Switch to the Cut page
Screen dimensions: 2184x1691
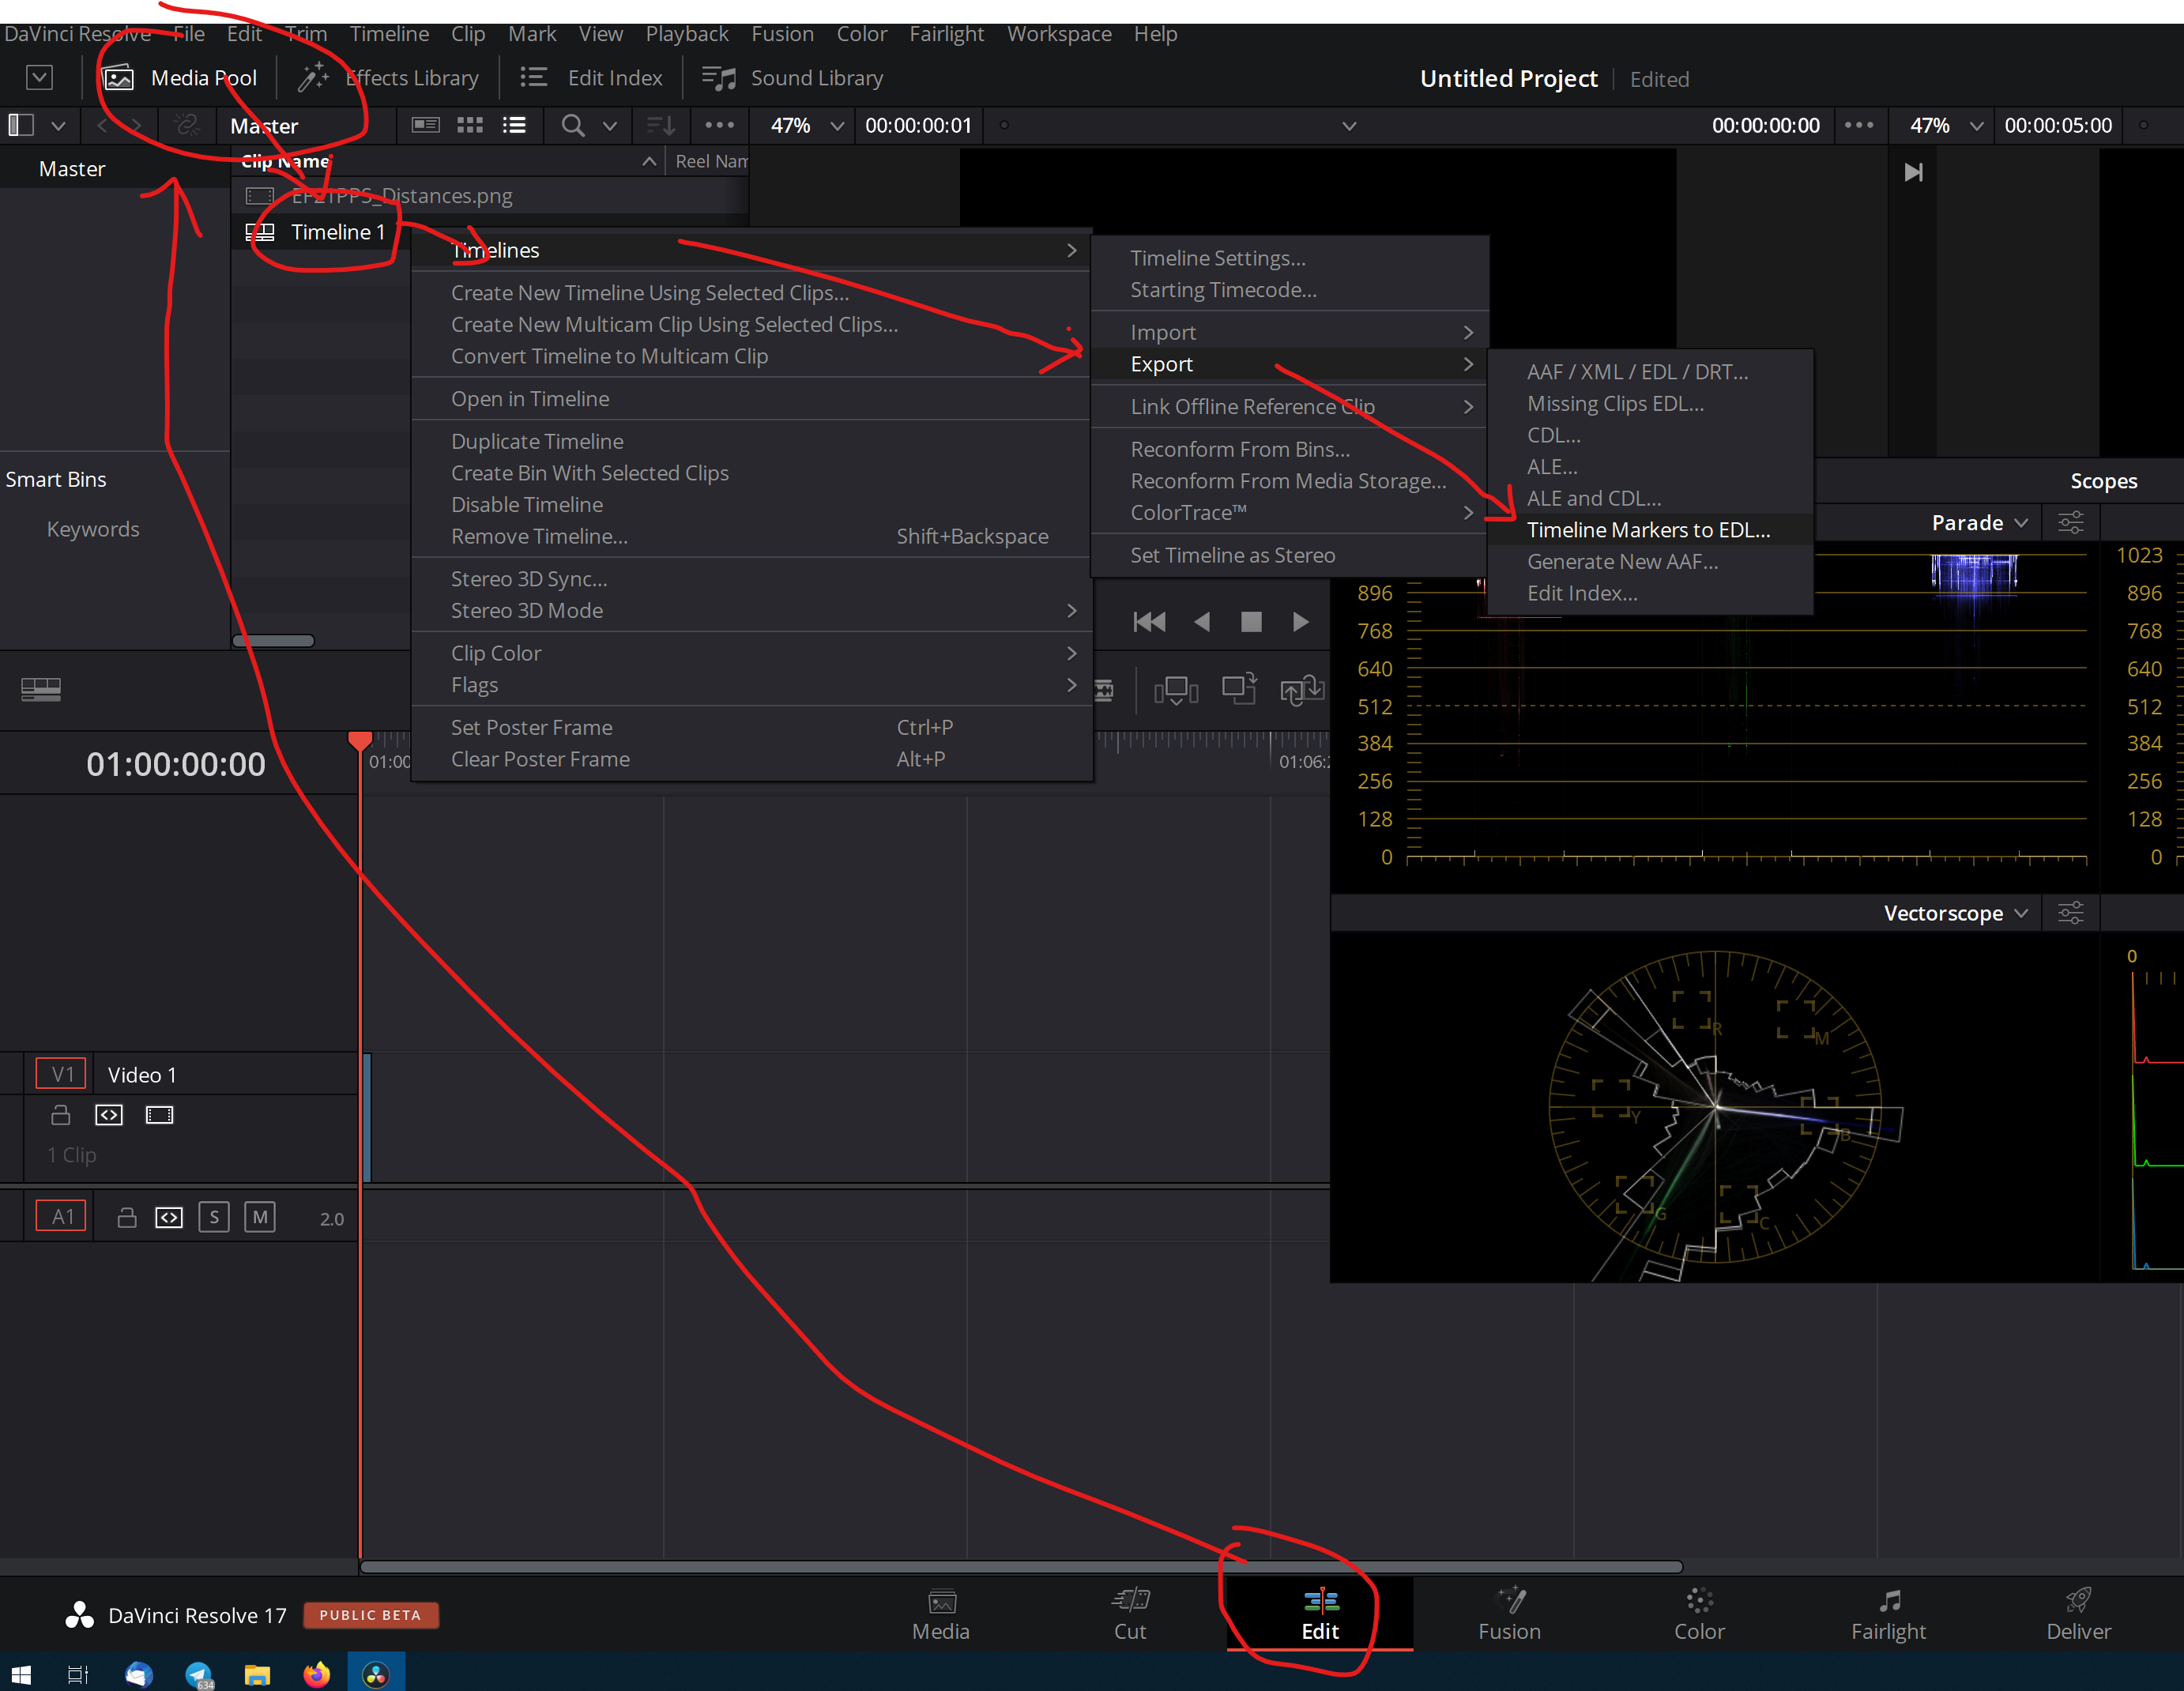coord(1130,1615)
